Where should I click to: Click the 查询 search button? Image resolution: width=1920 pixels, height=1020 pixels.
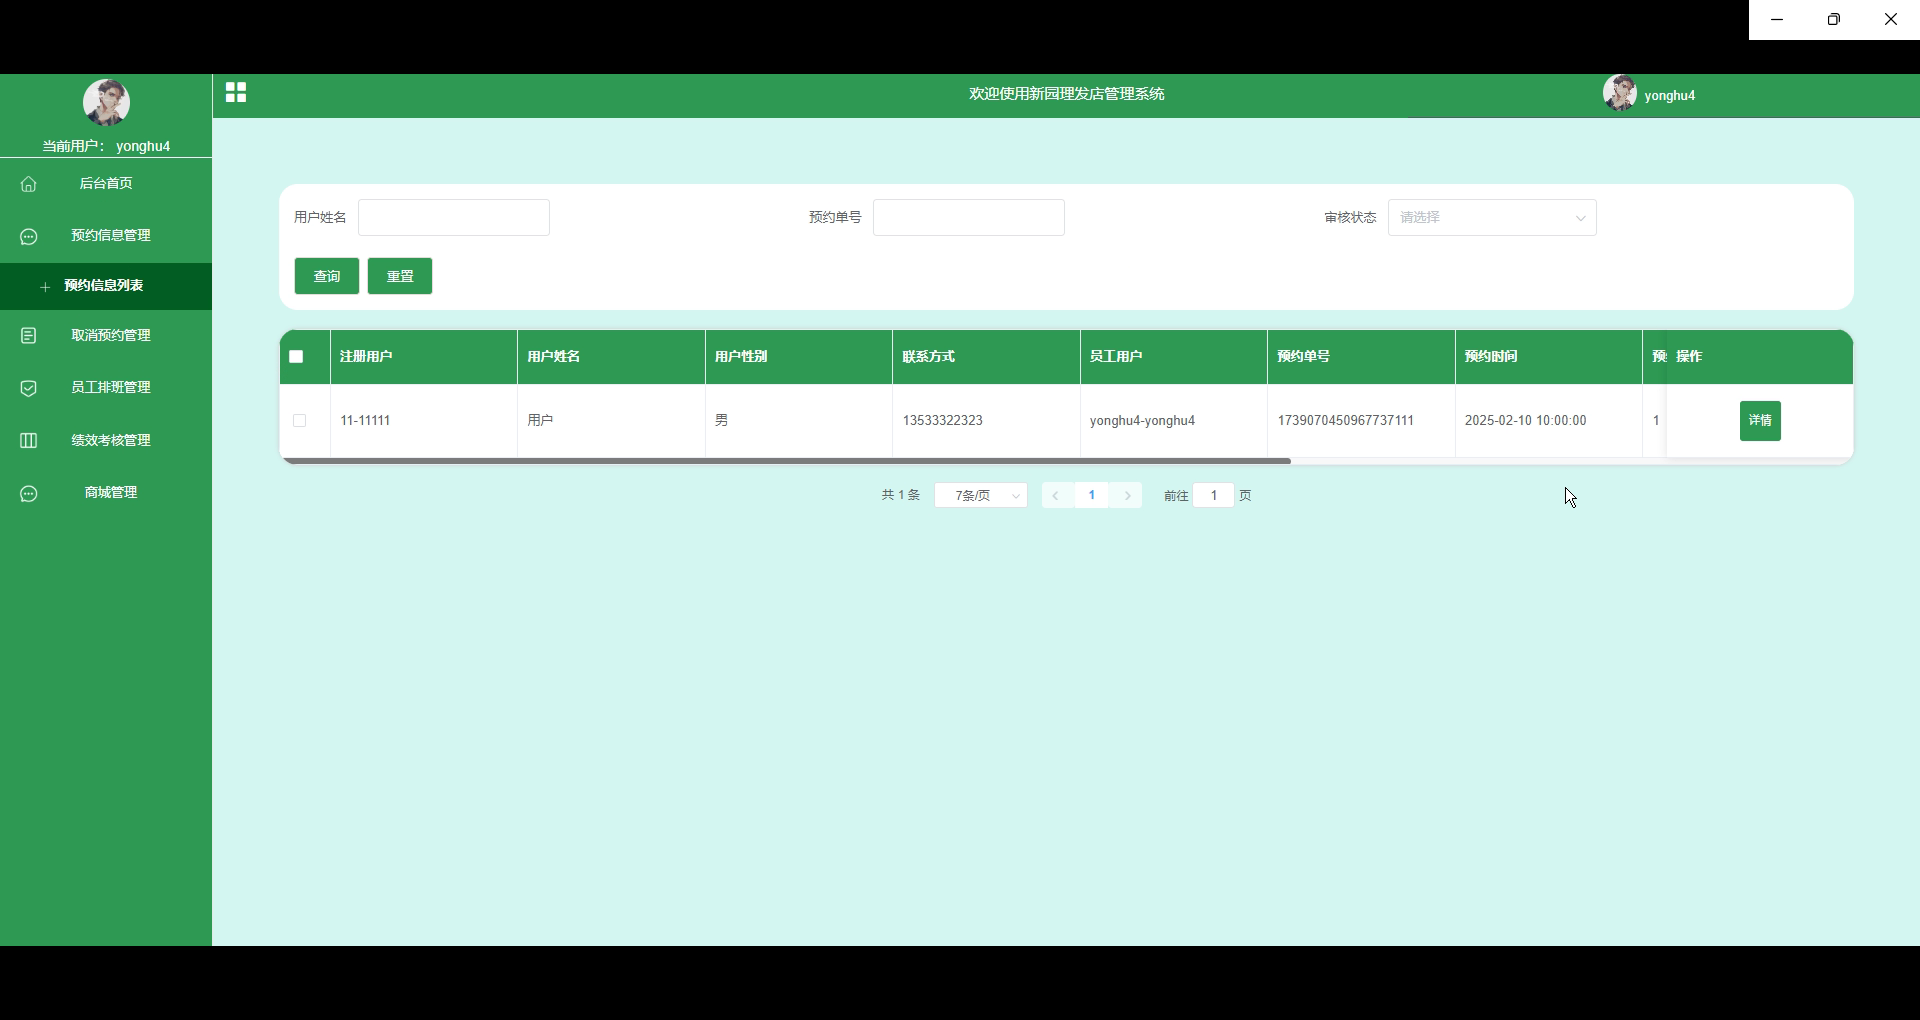point(327,276)
